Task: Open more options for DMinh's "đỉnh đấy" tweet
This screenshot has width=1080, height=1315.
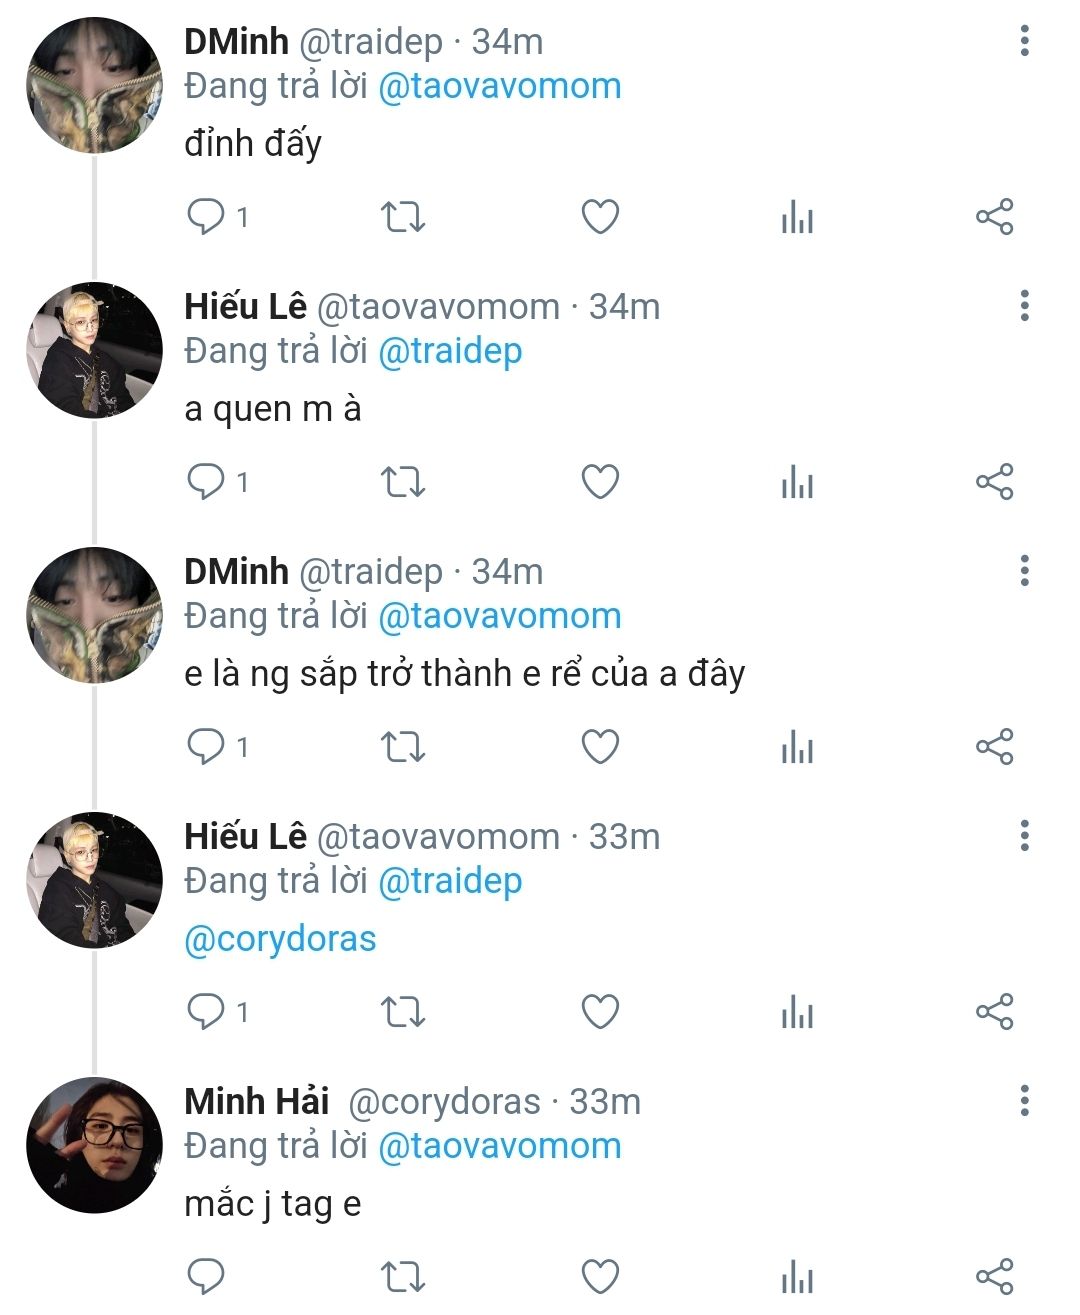Action: [x=1024, y=41]
